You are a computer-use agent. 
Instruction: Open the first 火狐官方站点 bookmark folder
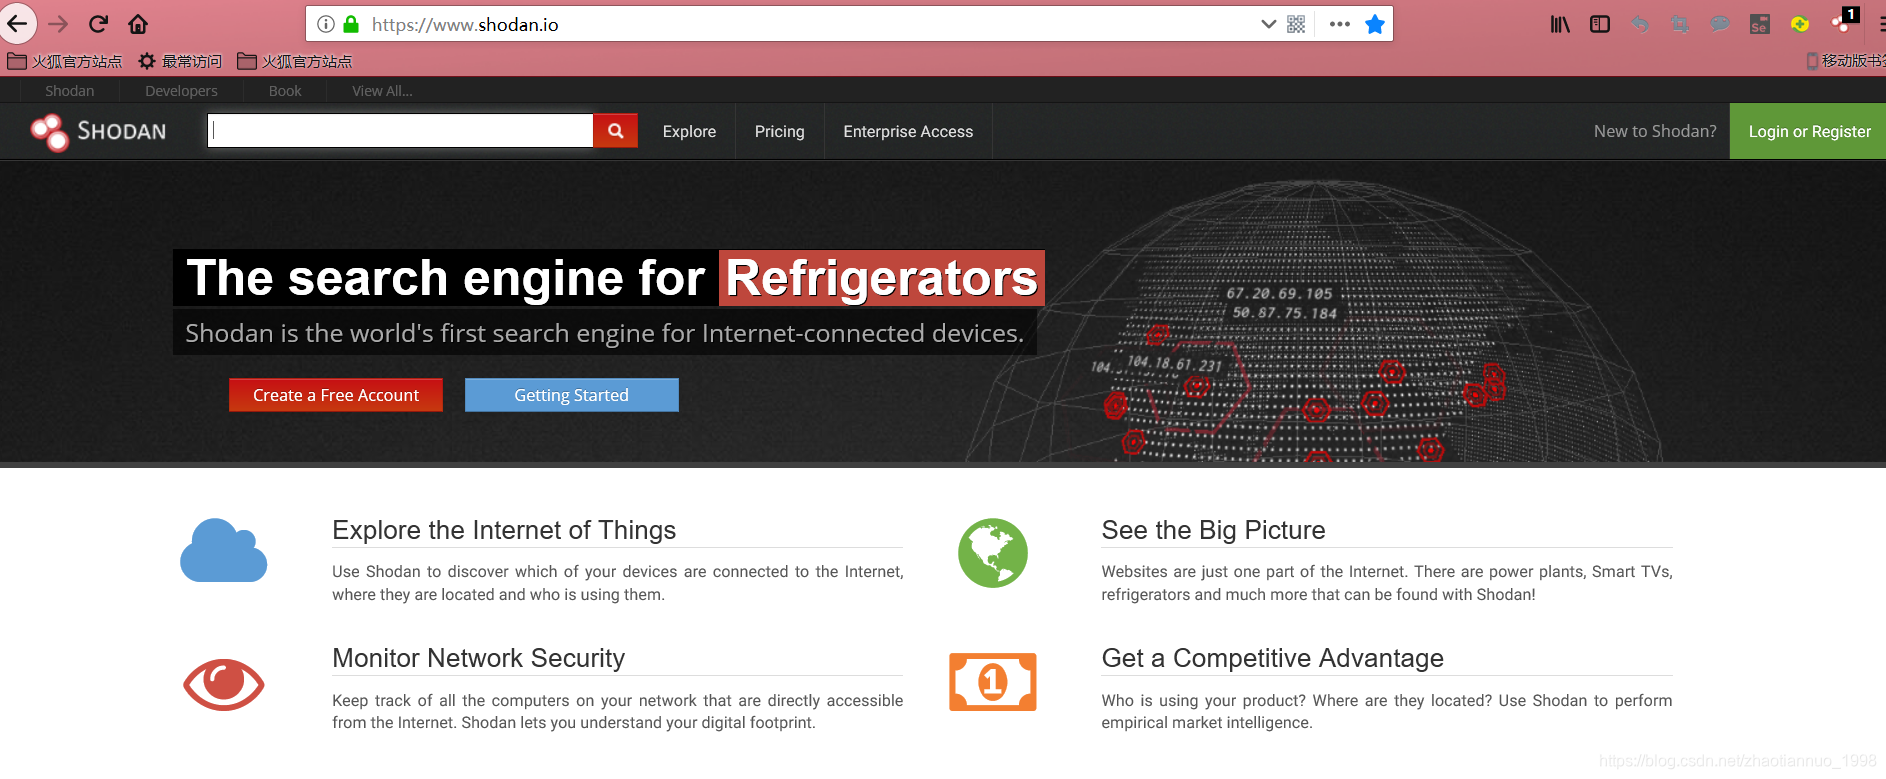tap(65, 61)
